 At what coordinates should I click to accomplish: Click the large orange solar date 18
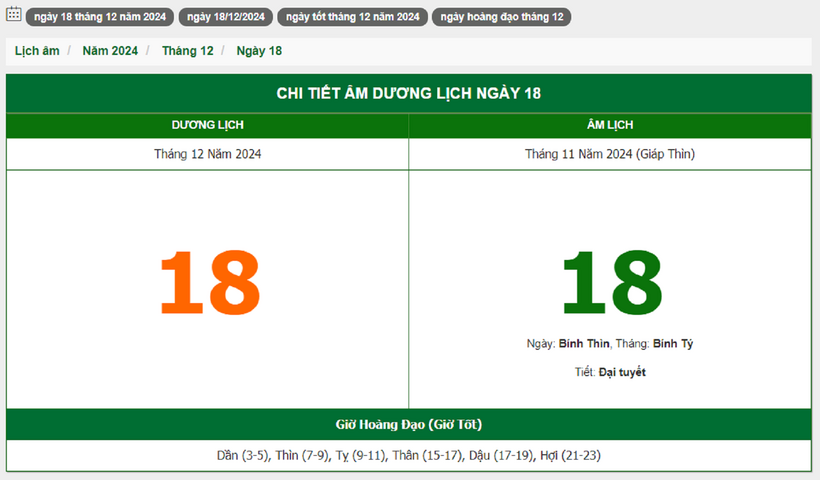tap(208, 282)
